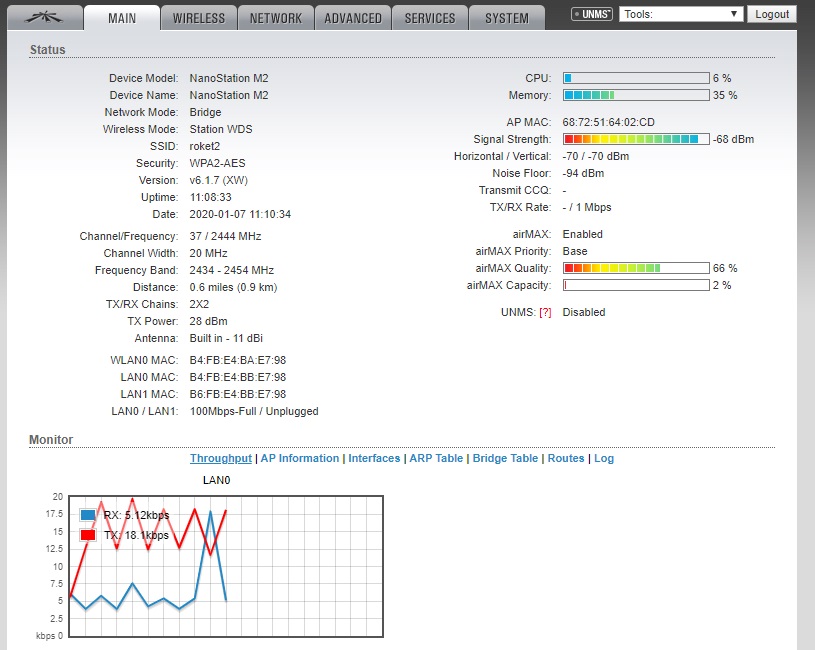Viewport: 815px width, 650px height.
Task: Click the airMAX Capacity bar
Action: (x=636, y=285)
